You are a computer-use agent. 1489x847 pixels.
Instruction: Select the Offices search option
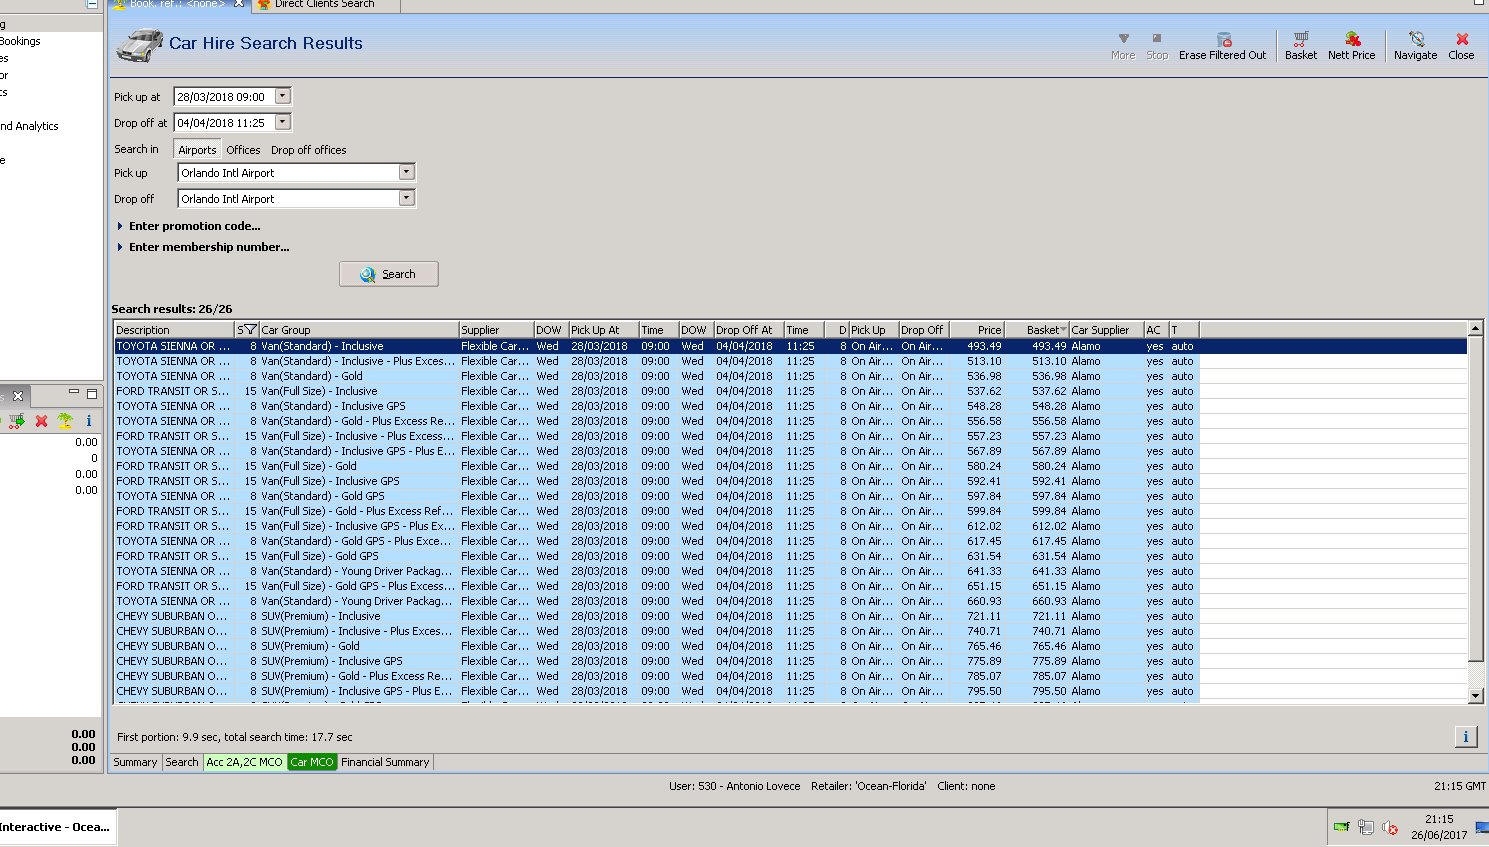click(x=243, y=150)
